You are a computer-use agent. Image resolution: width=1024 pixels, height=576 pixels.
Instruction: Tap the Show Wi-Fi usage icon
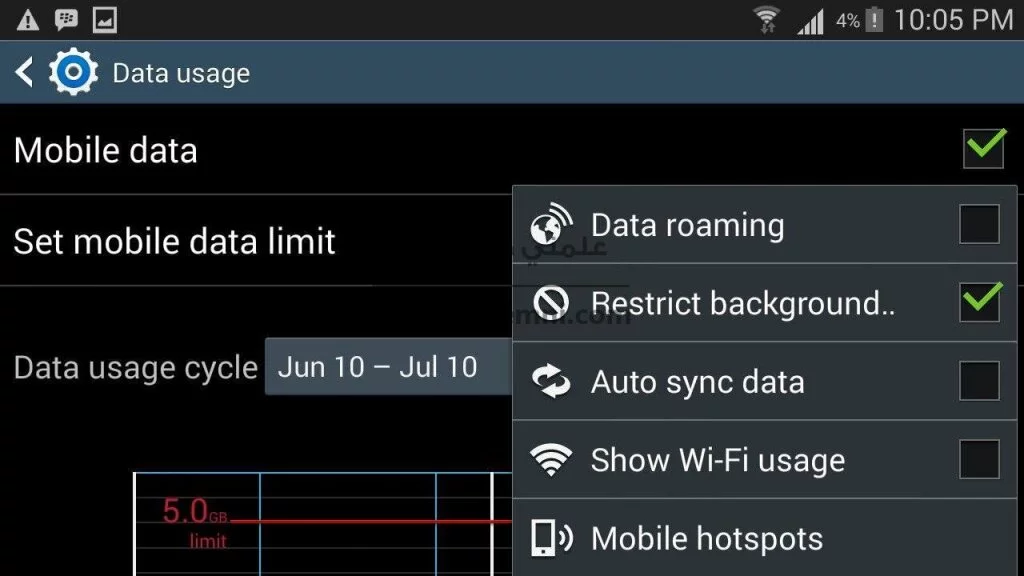click(x=551, y=460)
